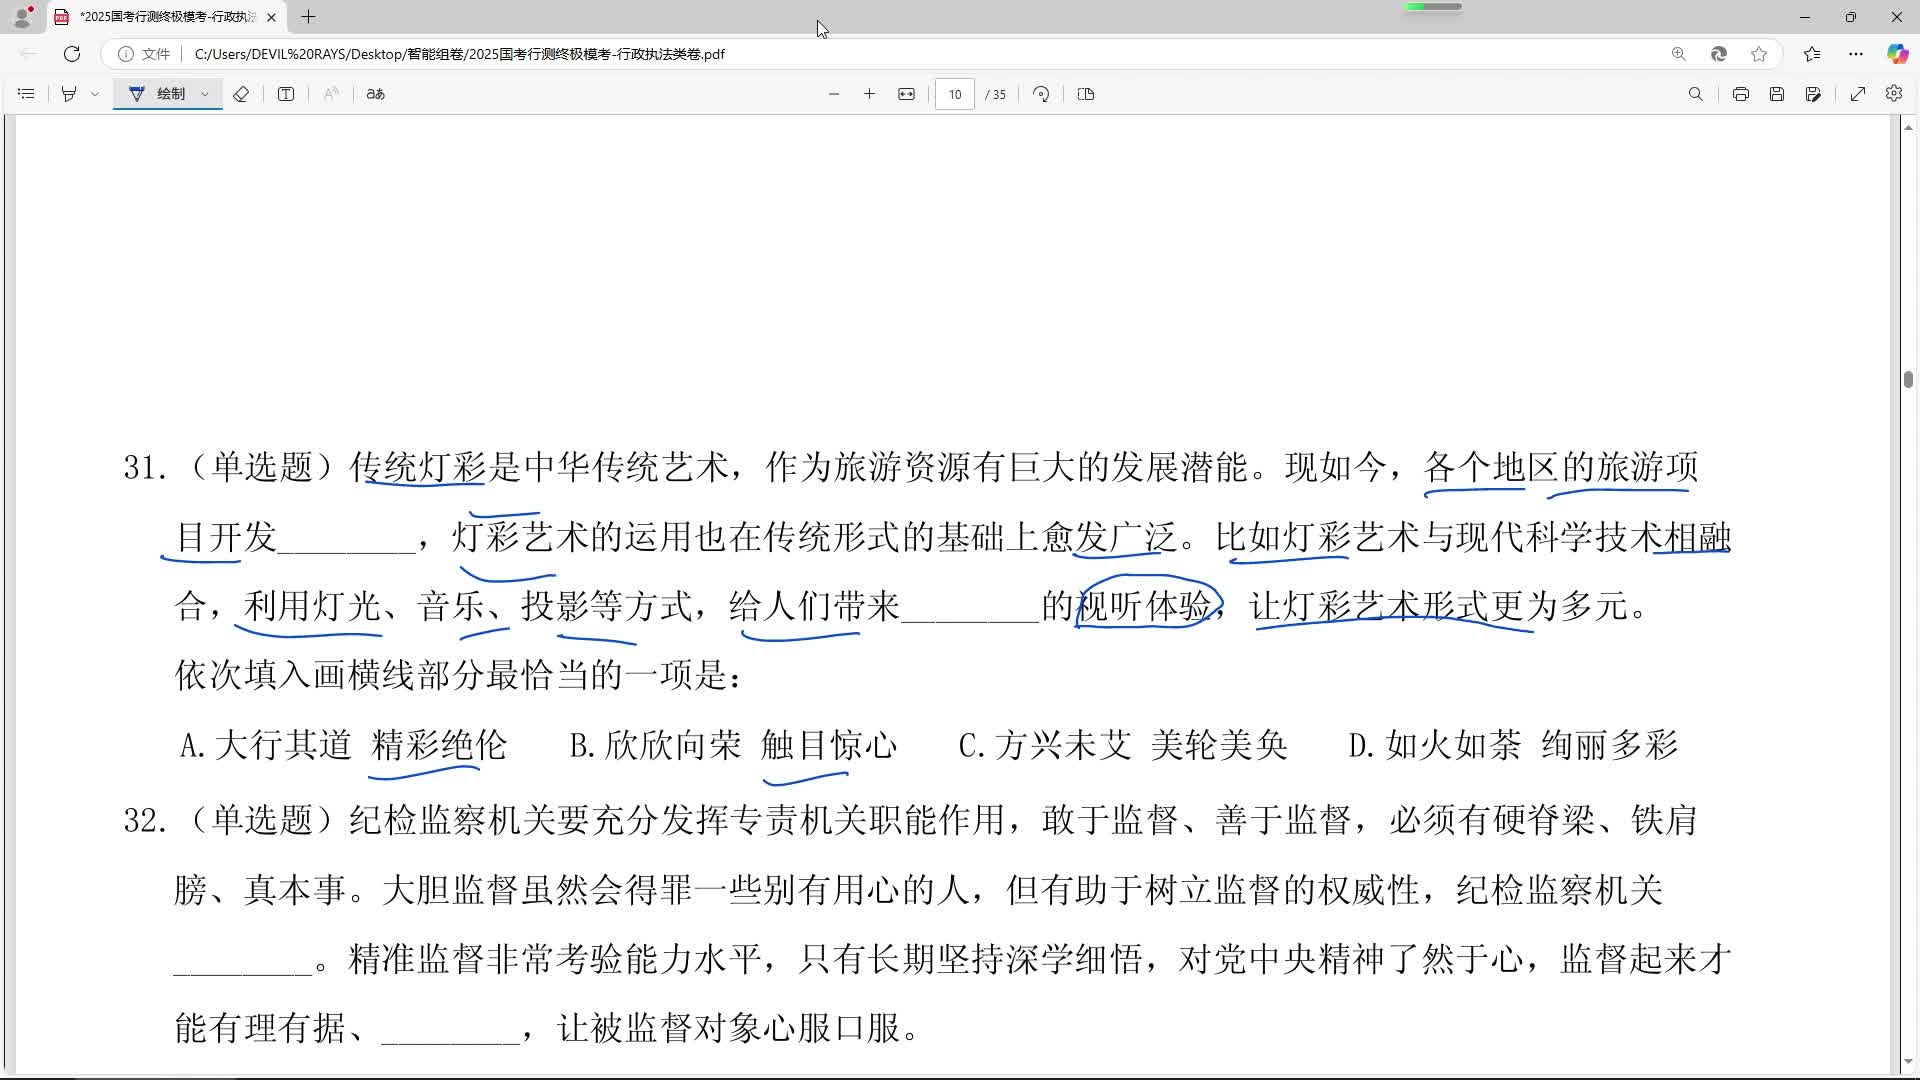Zoom out with the minus button

point(834,94)
